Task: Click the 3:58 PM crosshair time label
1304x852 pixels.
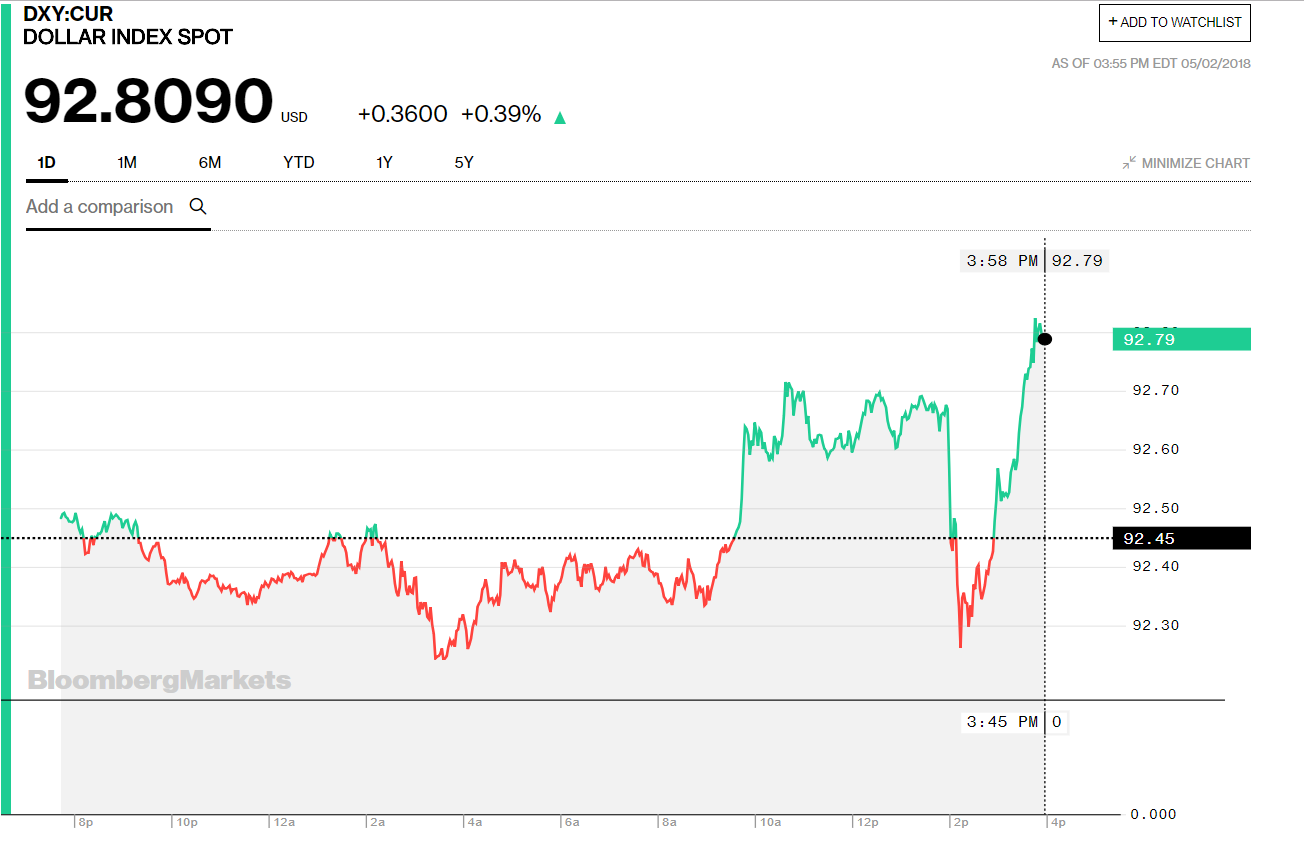Action: (x=1002, y=261)
